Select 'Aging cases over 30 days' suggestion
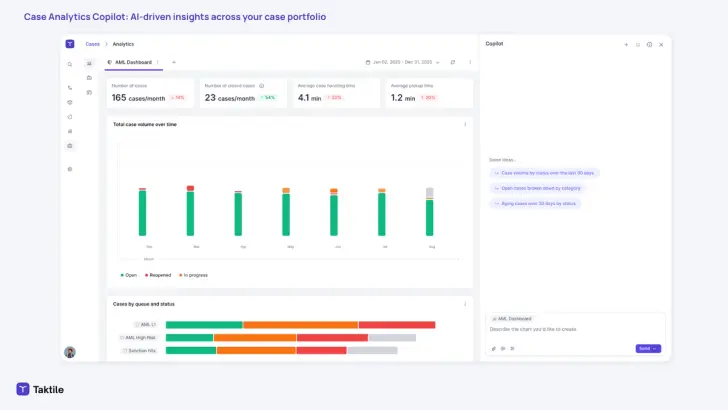 click(x=535, y=204)
